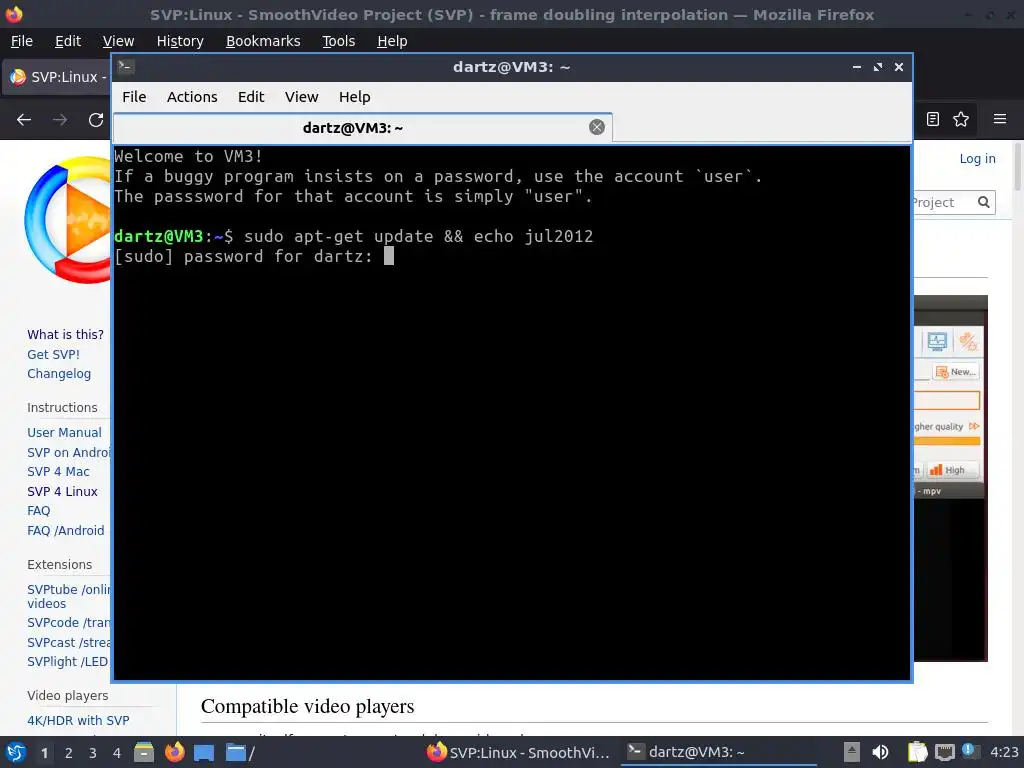This screenshot has width=1024, height=768.
Task: Open the folder icon with slash in the taskbar
Action: tap(240, 752)
